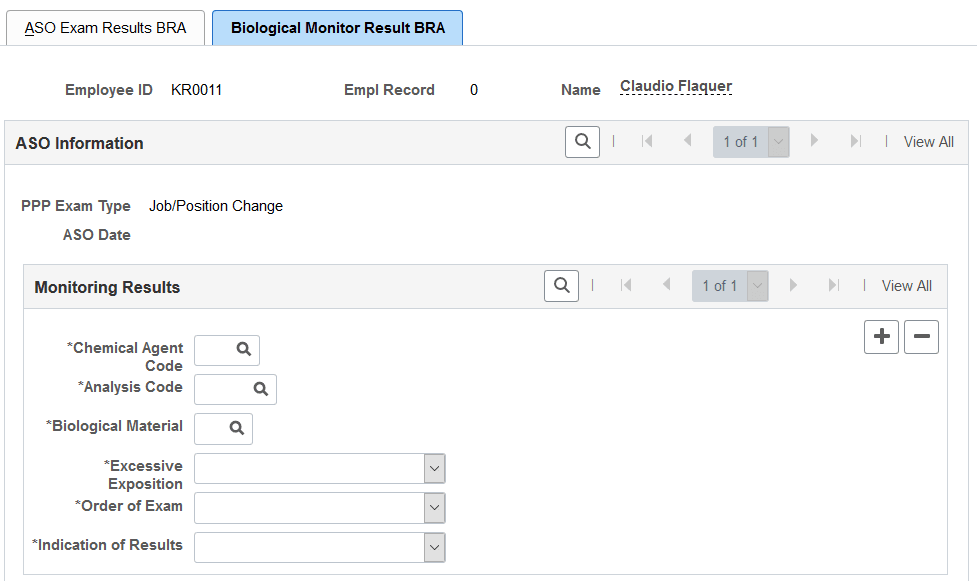Open the Monitoring Results search lookup
Viewport: 977px width, 581px height.
560,285
